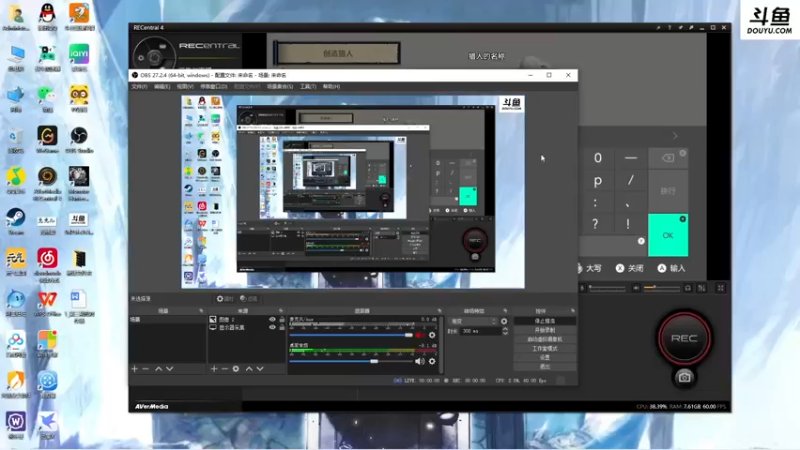This screenshot has height=450, width=800.
Task: Enter fullscreen preview in RECentral
Action: point(720,288)
